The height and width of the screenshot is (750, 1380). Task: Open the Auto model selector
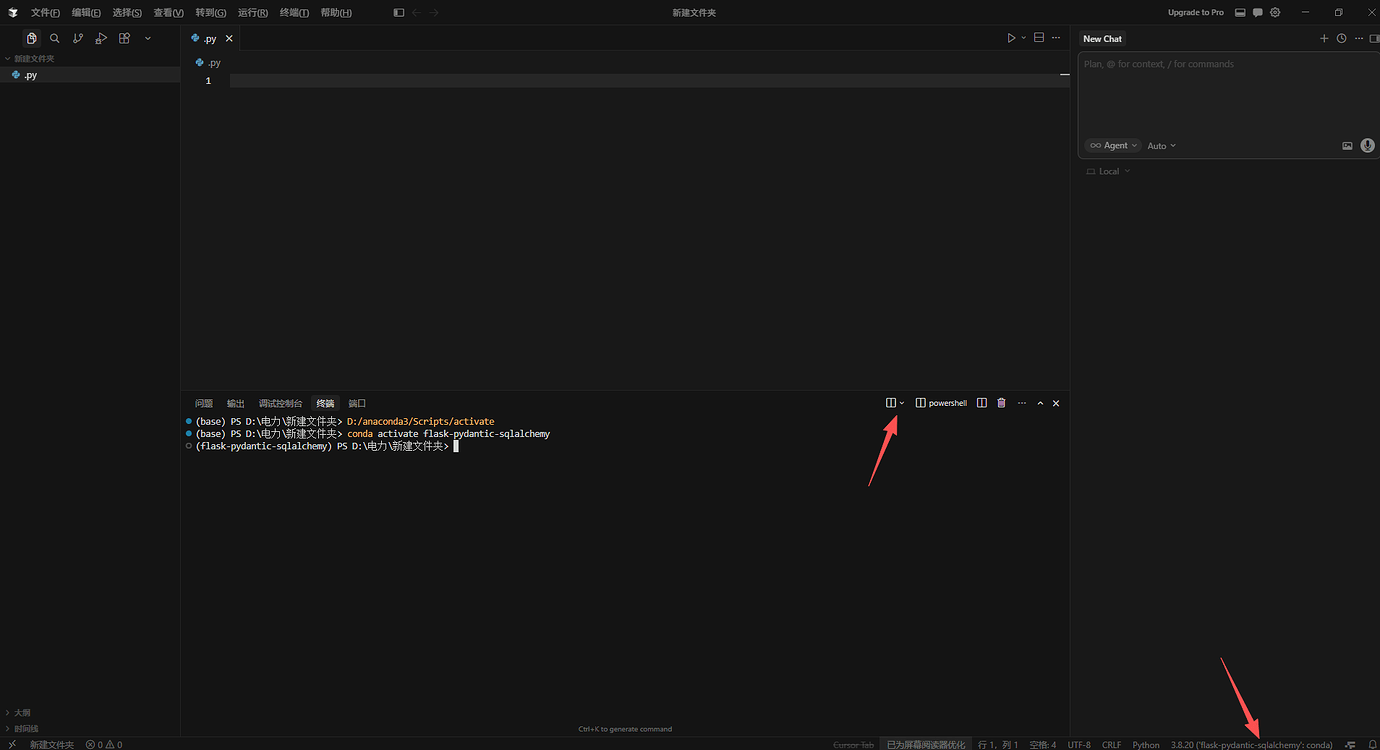click(x=1161, y=146)
